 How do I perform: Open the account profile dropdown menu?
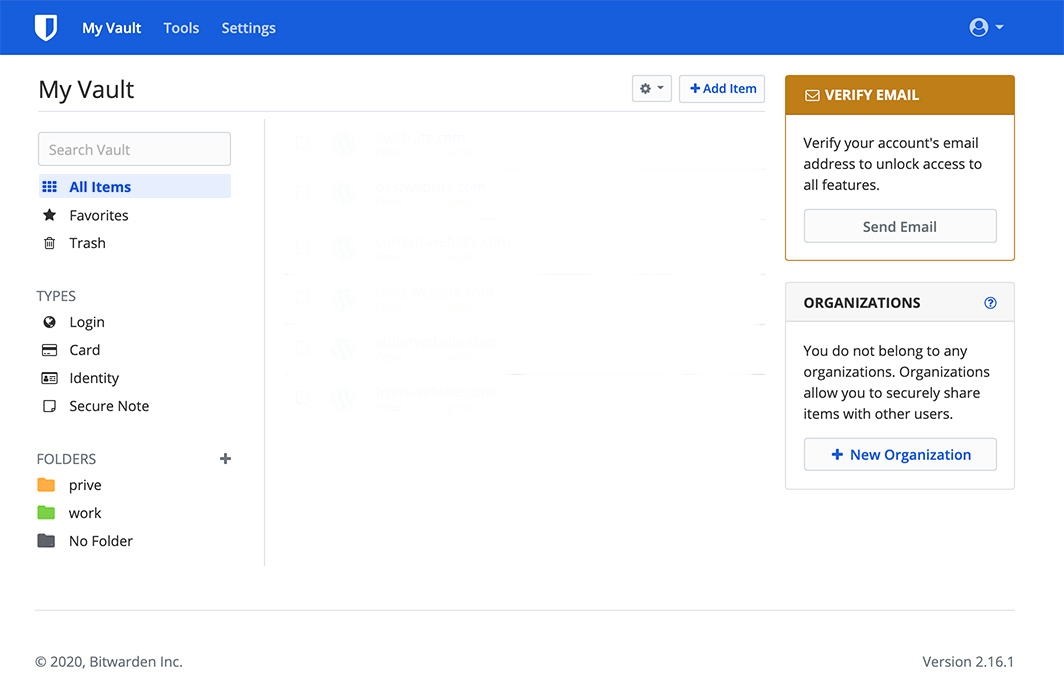pyautogui.click(x=986, y=27)
